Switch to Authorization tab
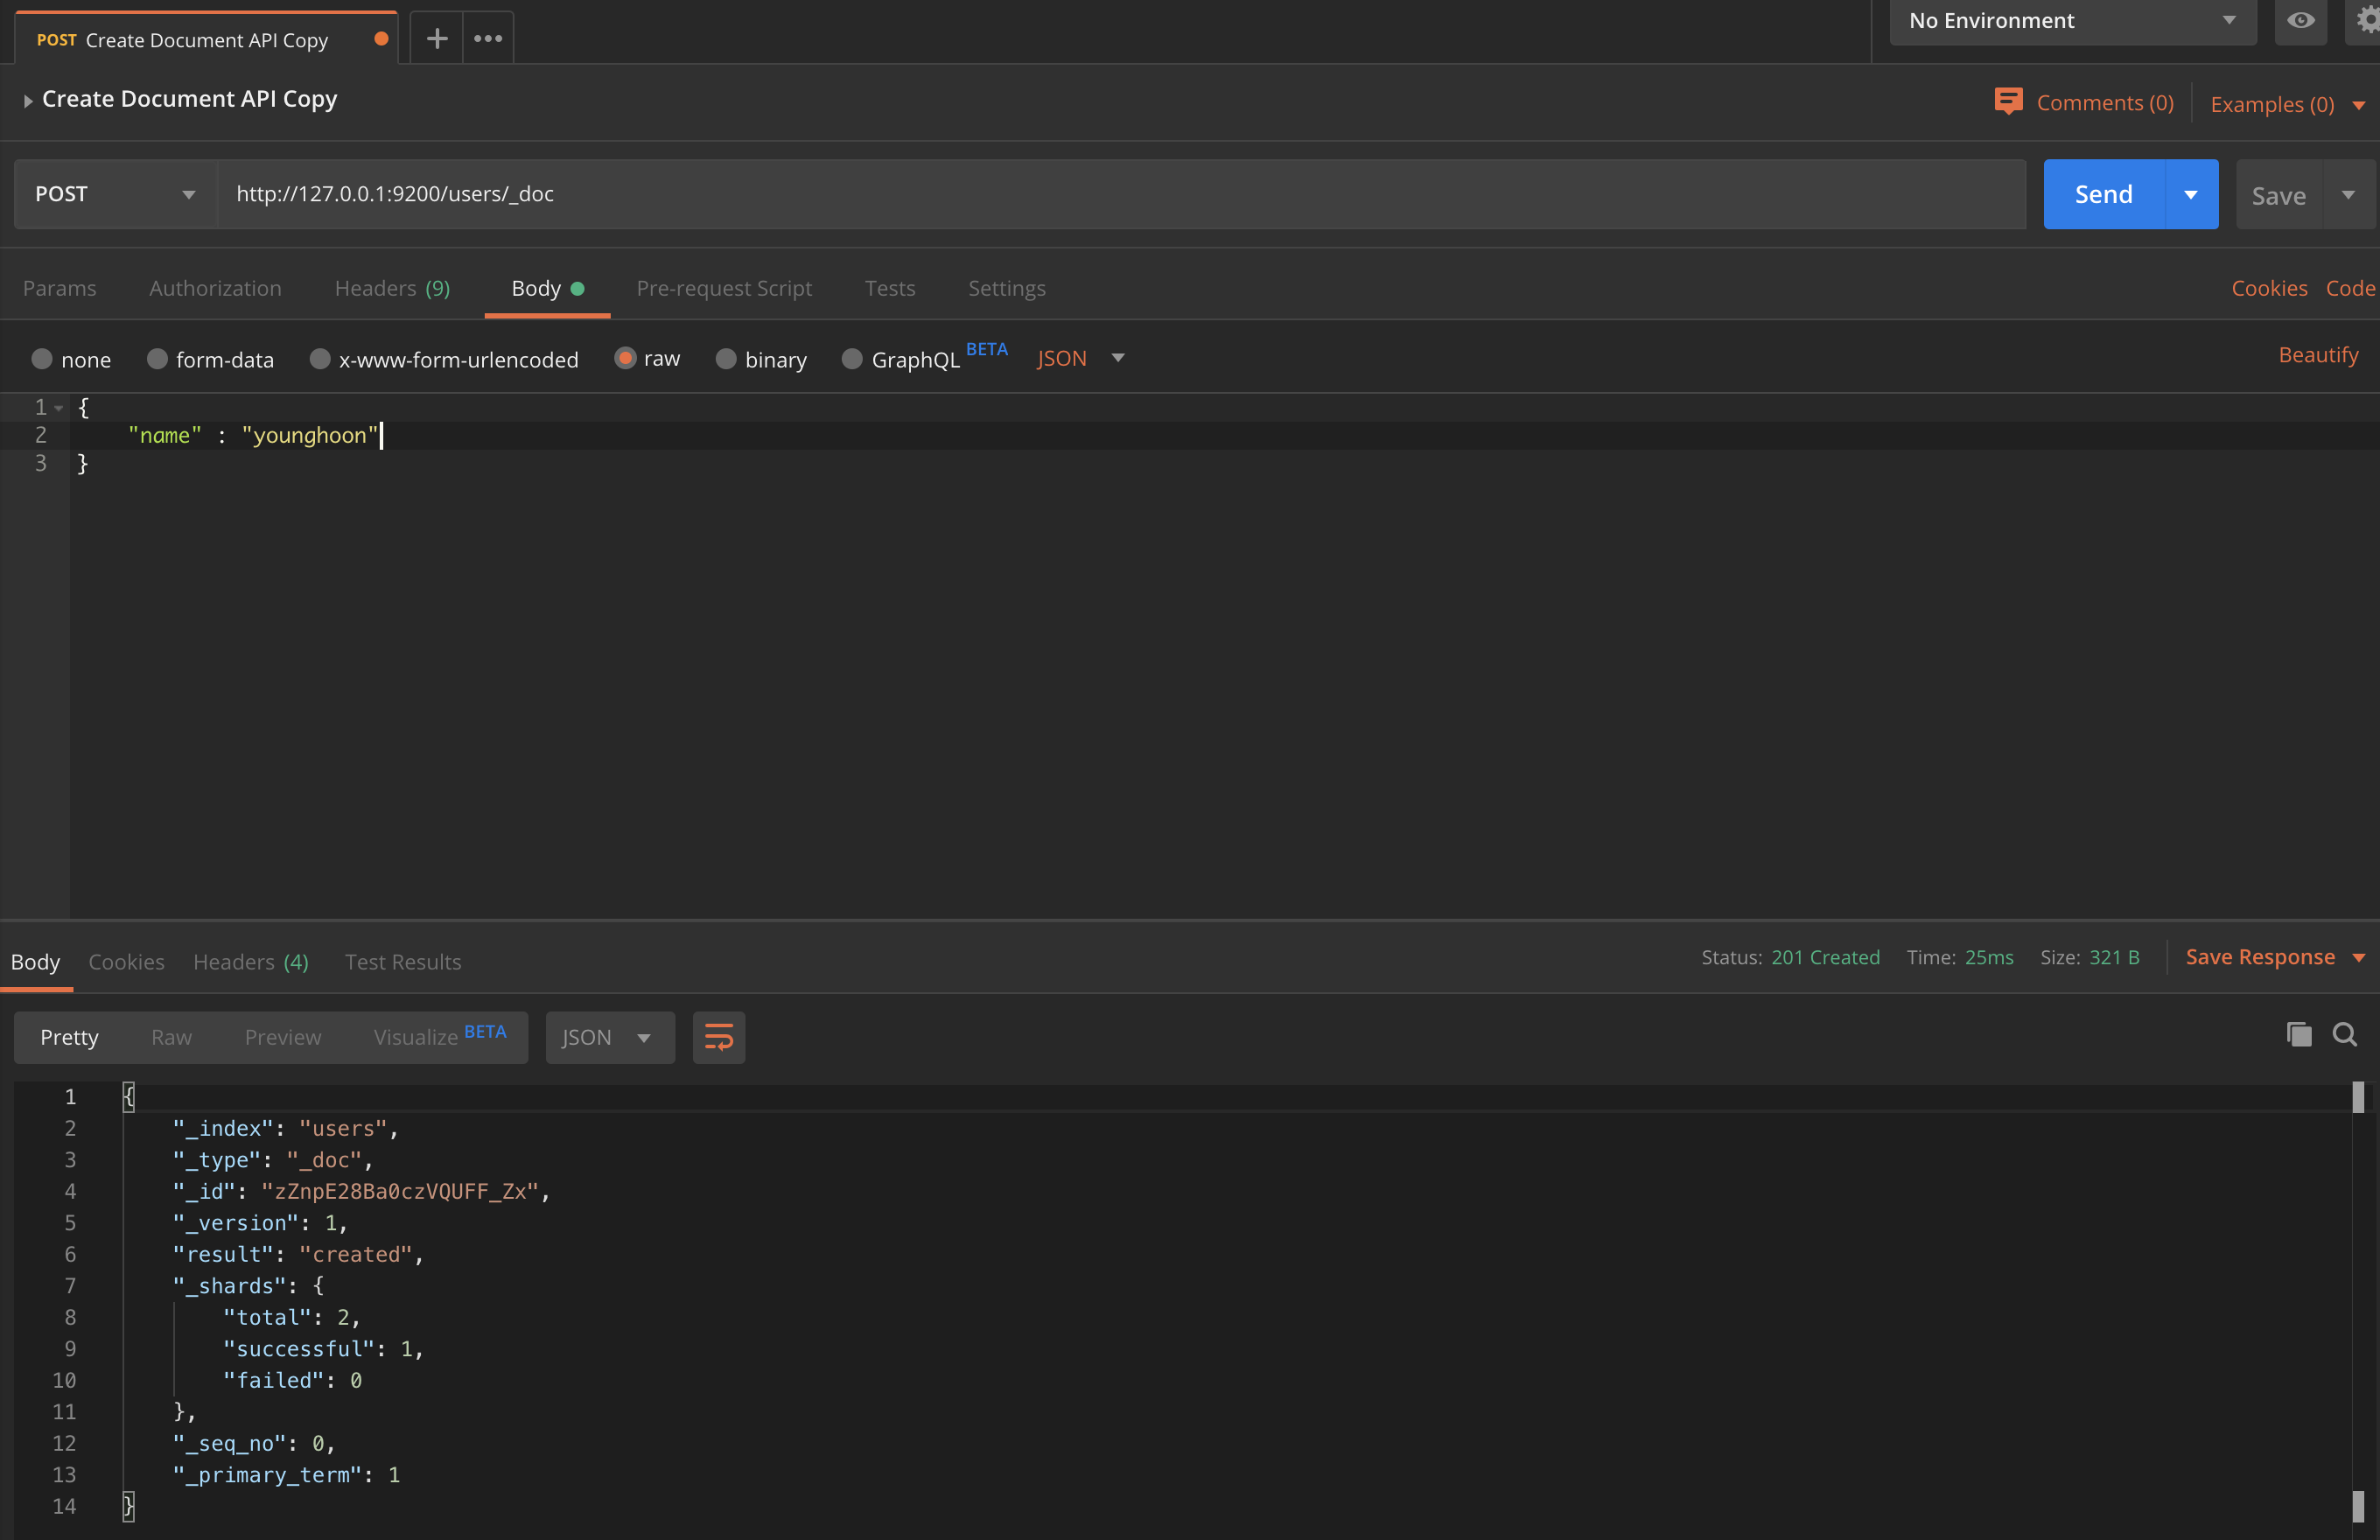This screenshot has height=1540, width=2380. pyautogui.click(x=216, y=288)
